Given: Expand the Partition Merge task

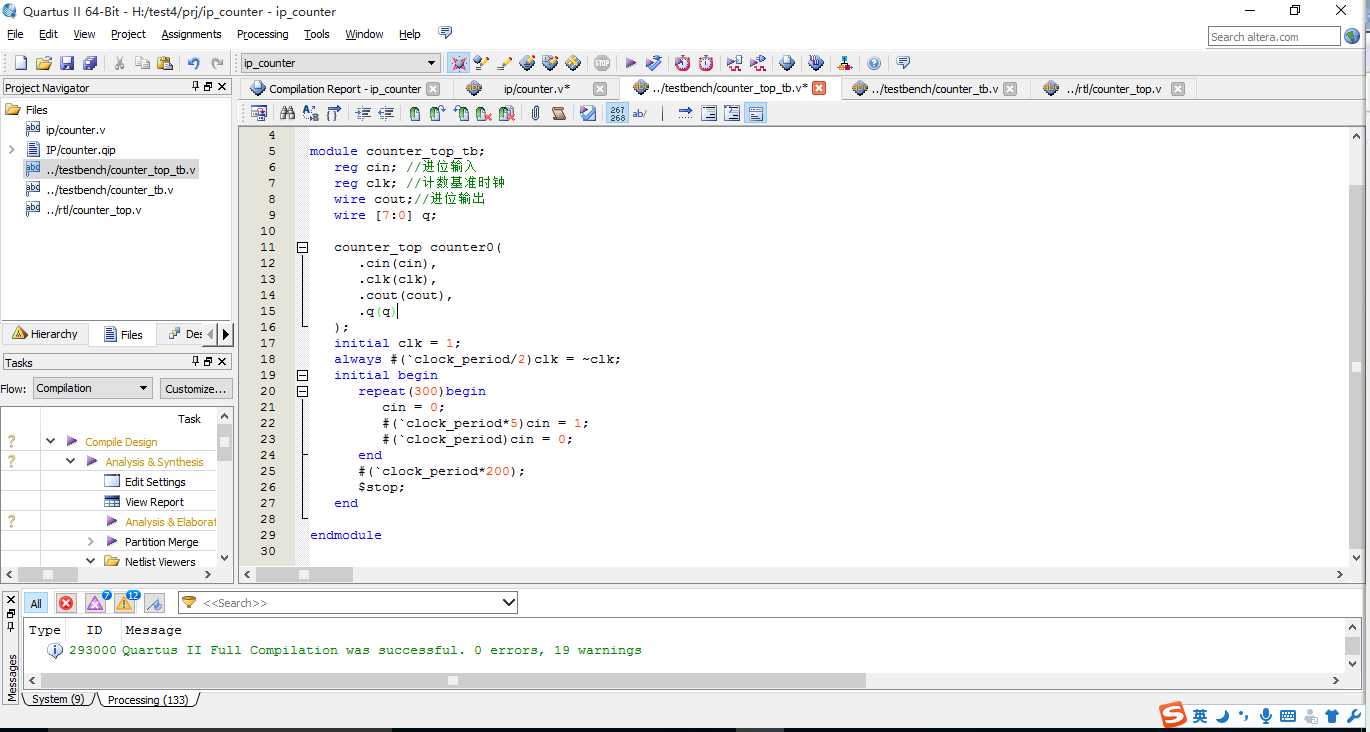Looking at the screenshot, I should [x=90, y=541].
